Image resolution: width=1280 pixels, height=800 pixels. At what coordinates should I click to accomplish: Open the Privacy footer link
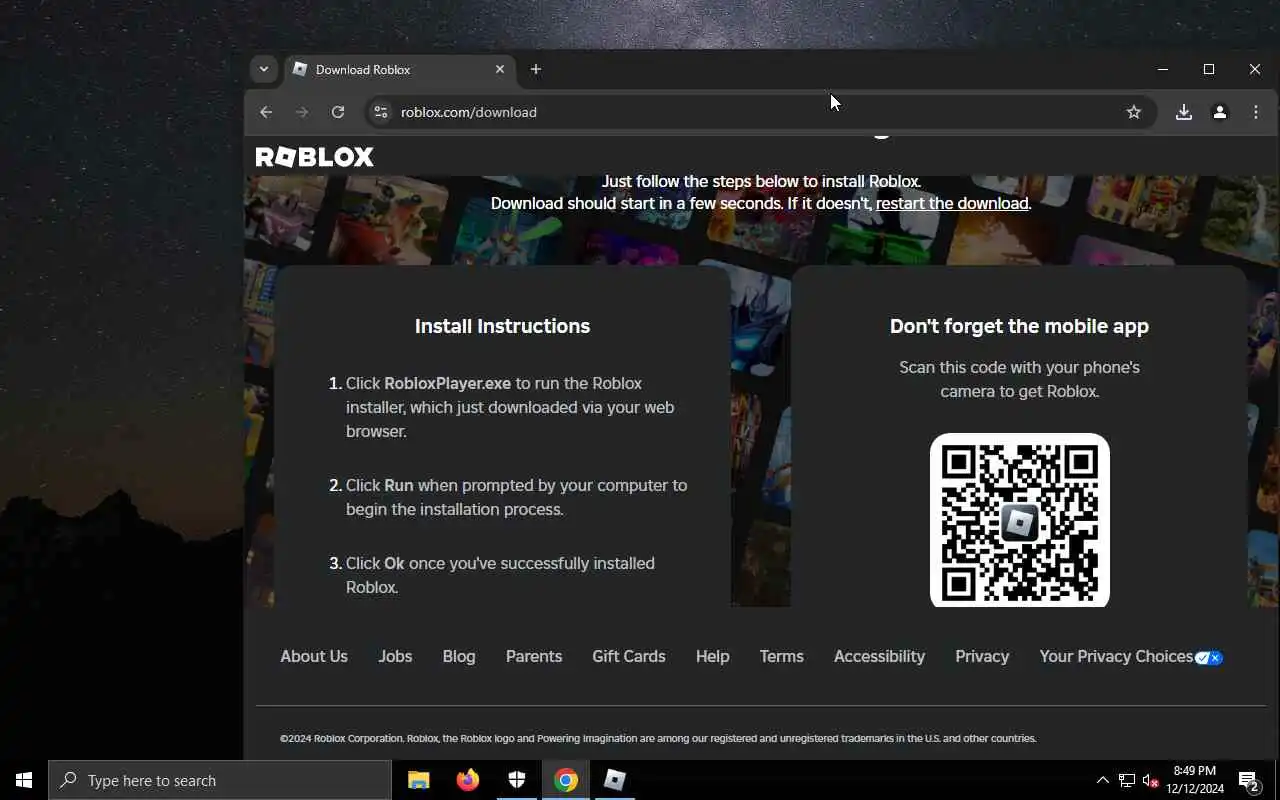(x=982, y=656)
